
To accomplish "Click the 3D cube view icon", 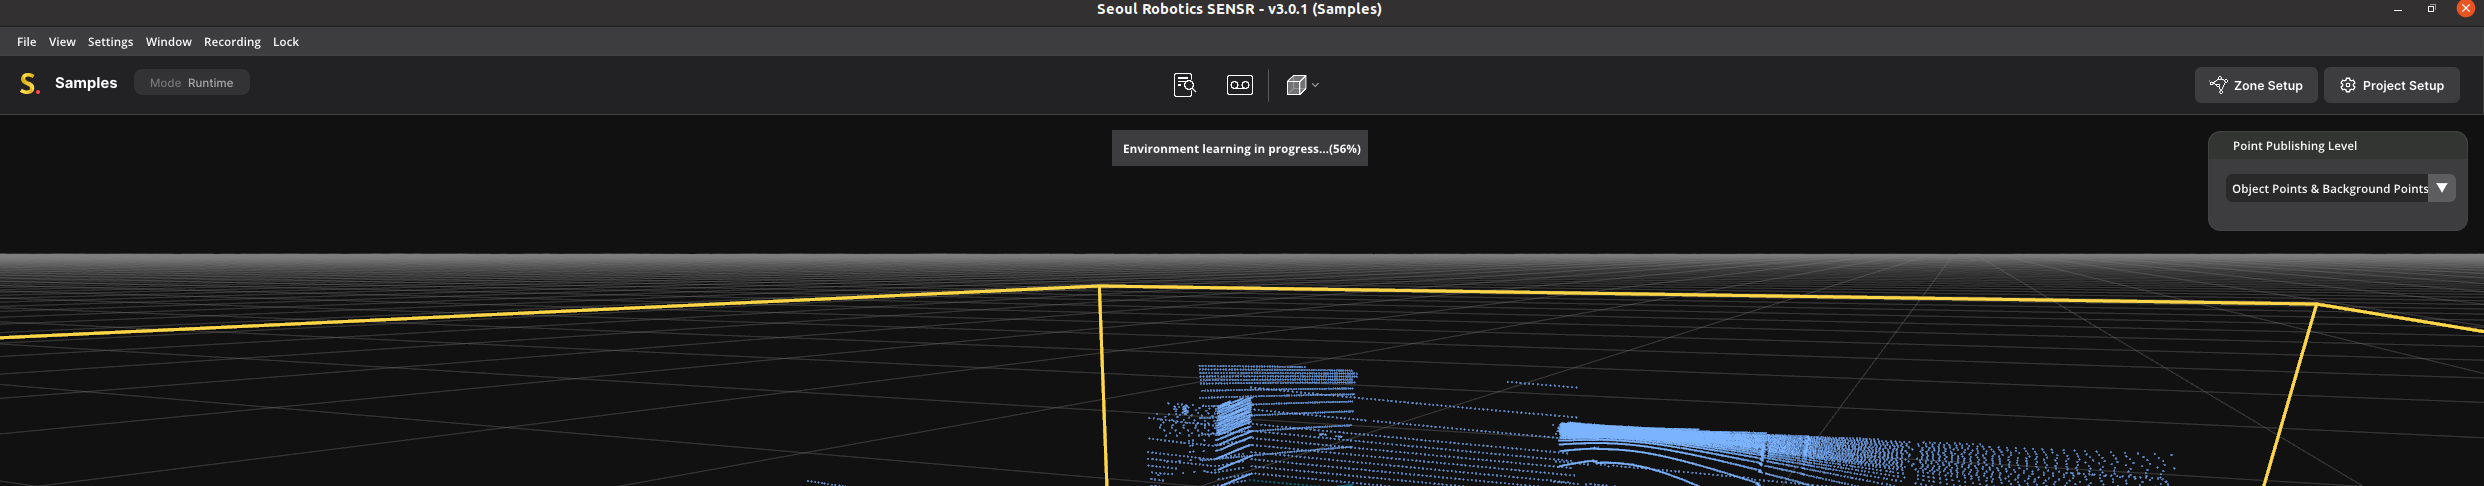I will pos(1296,85).
